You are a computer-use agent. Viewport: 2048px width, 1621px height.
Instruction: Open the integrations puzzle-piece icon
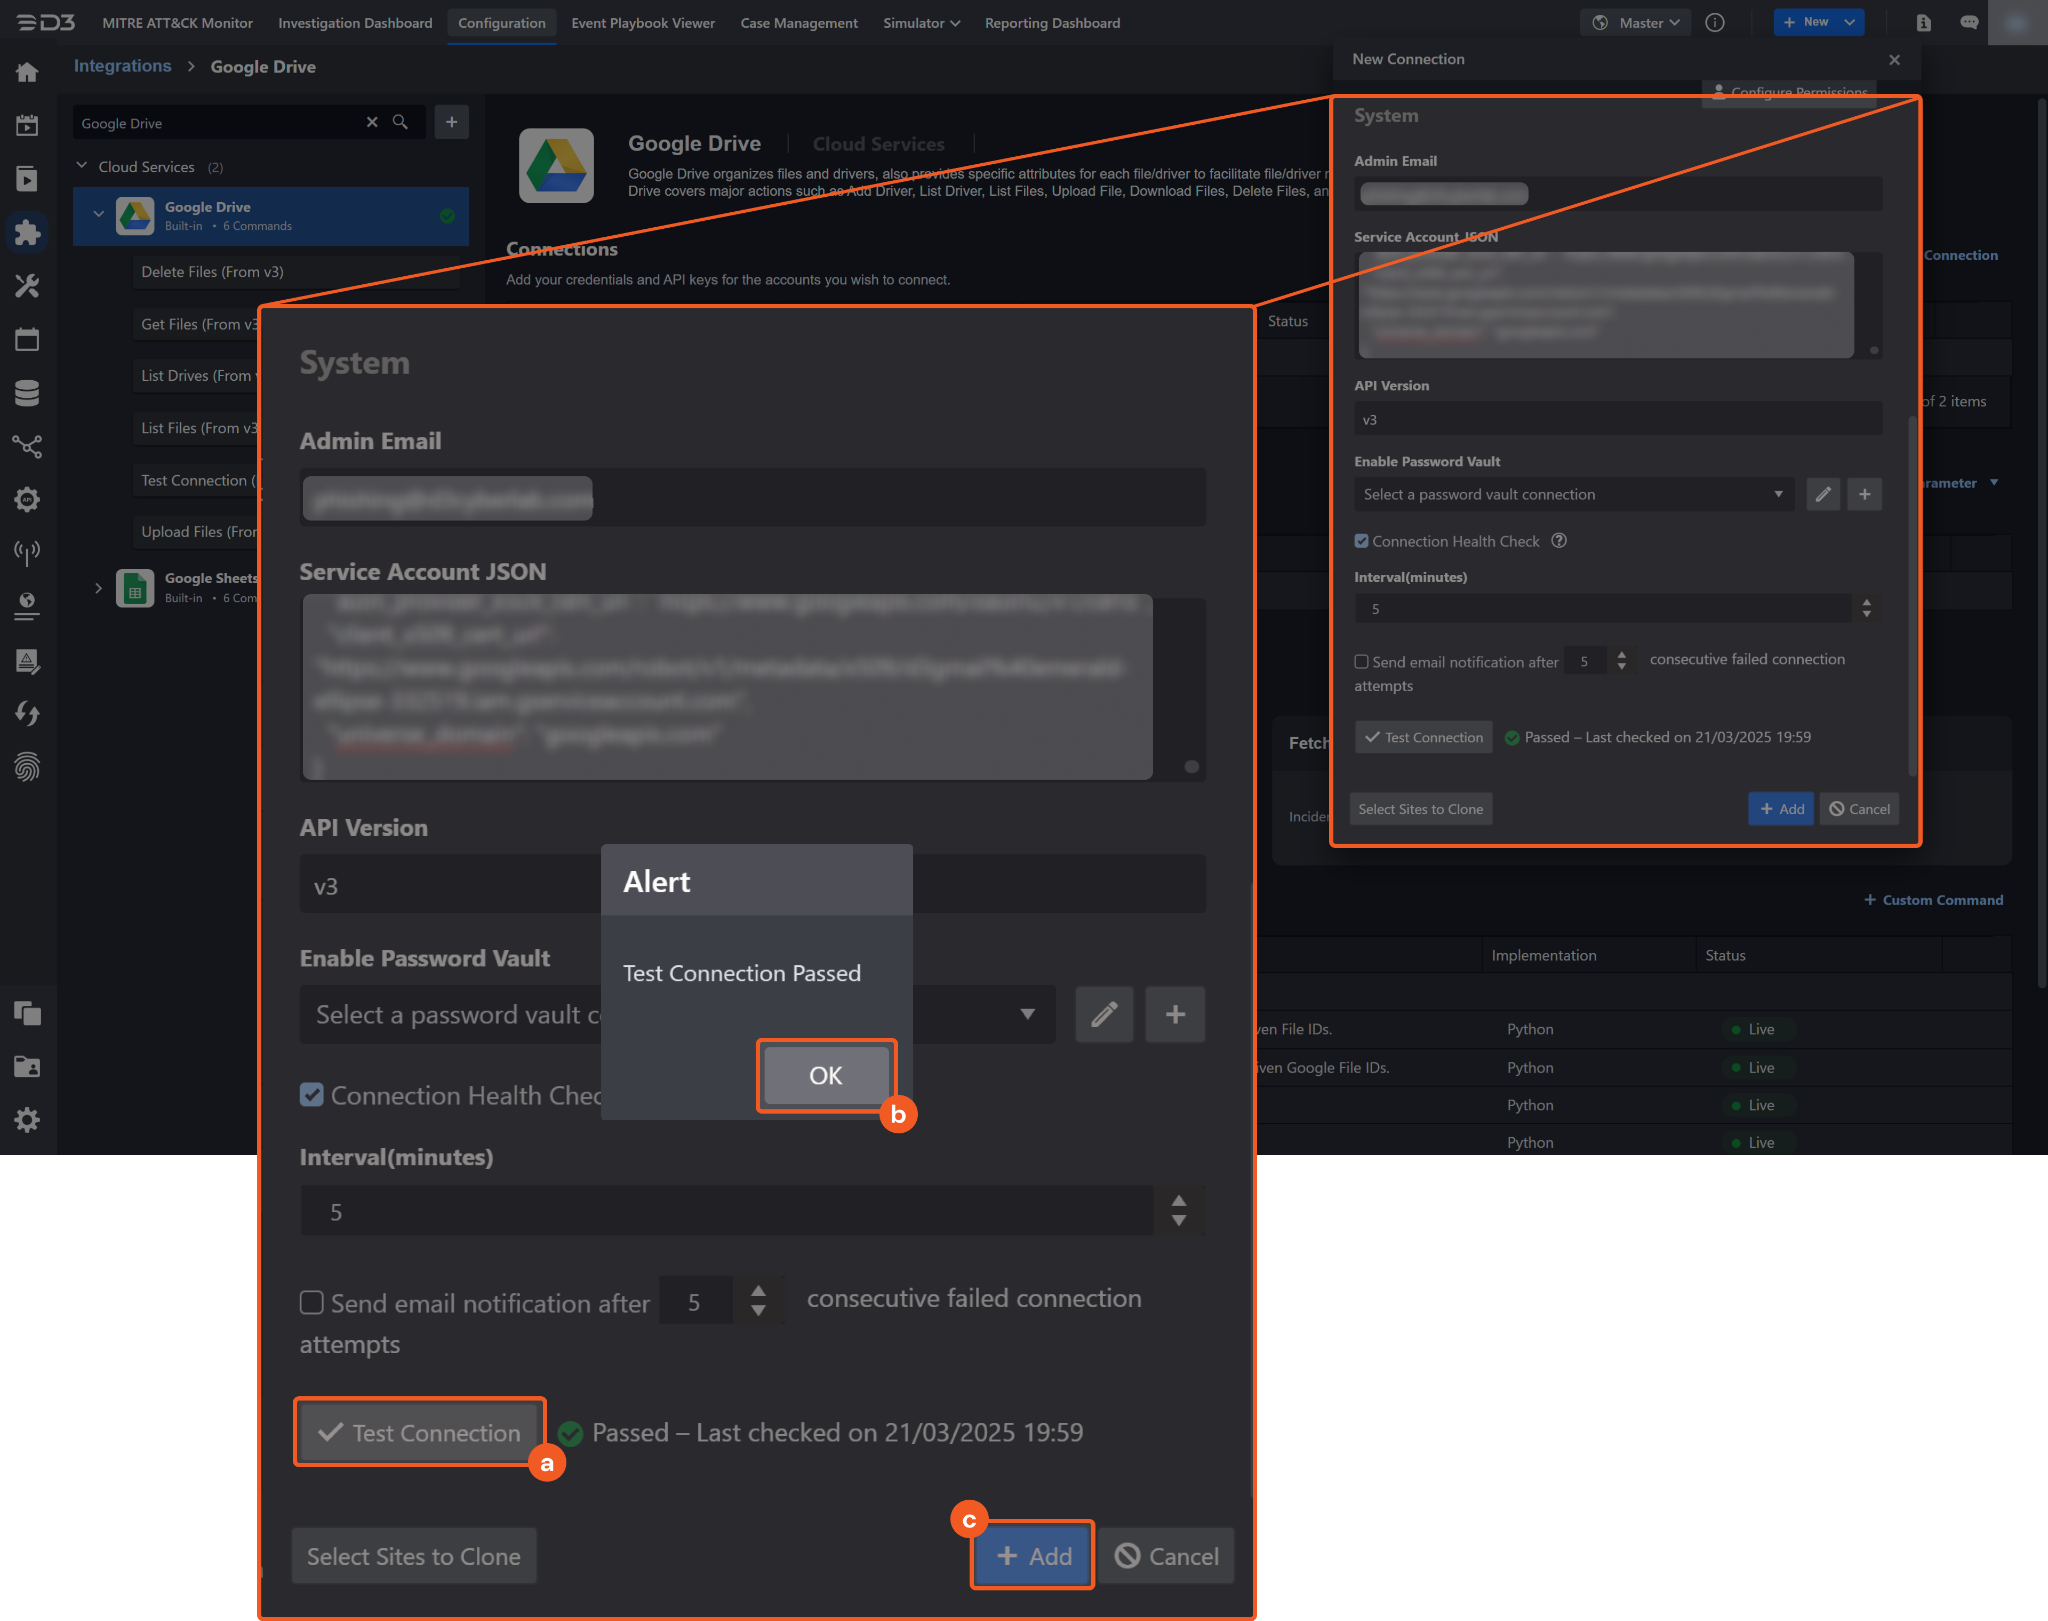coord(27,232)
